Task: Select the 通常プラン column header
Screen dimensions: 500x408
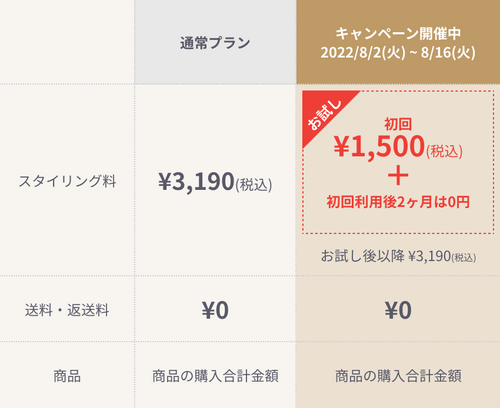Action: click(x=215, y=43)
